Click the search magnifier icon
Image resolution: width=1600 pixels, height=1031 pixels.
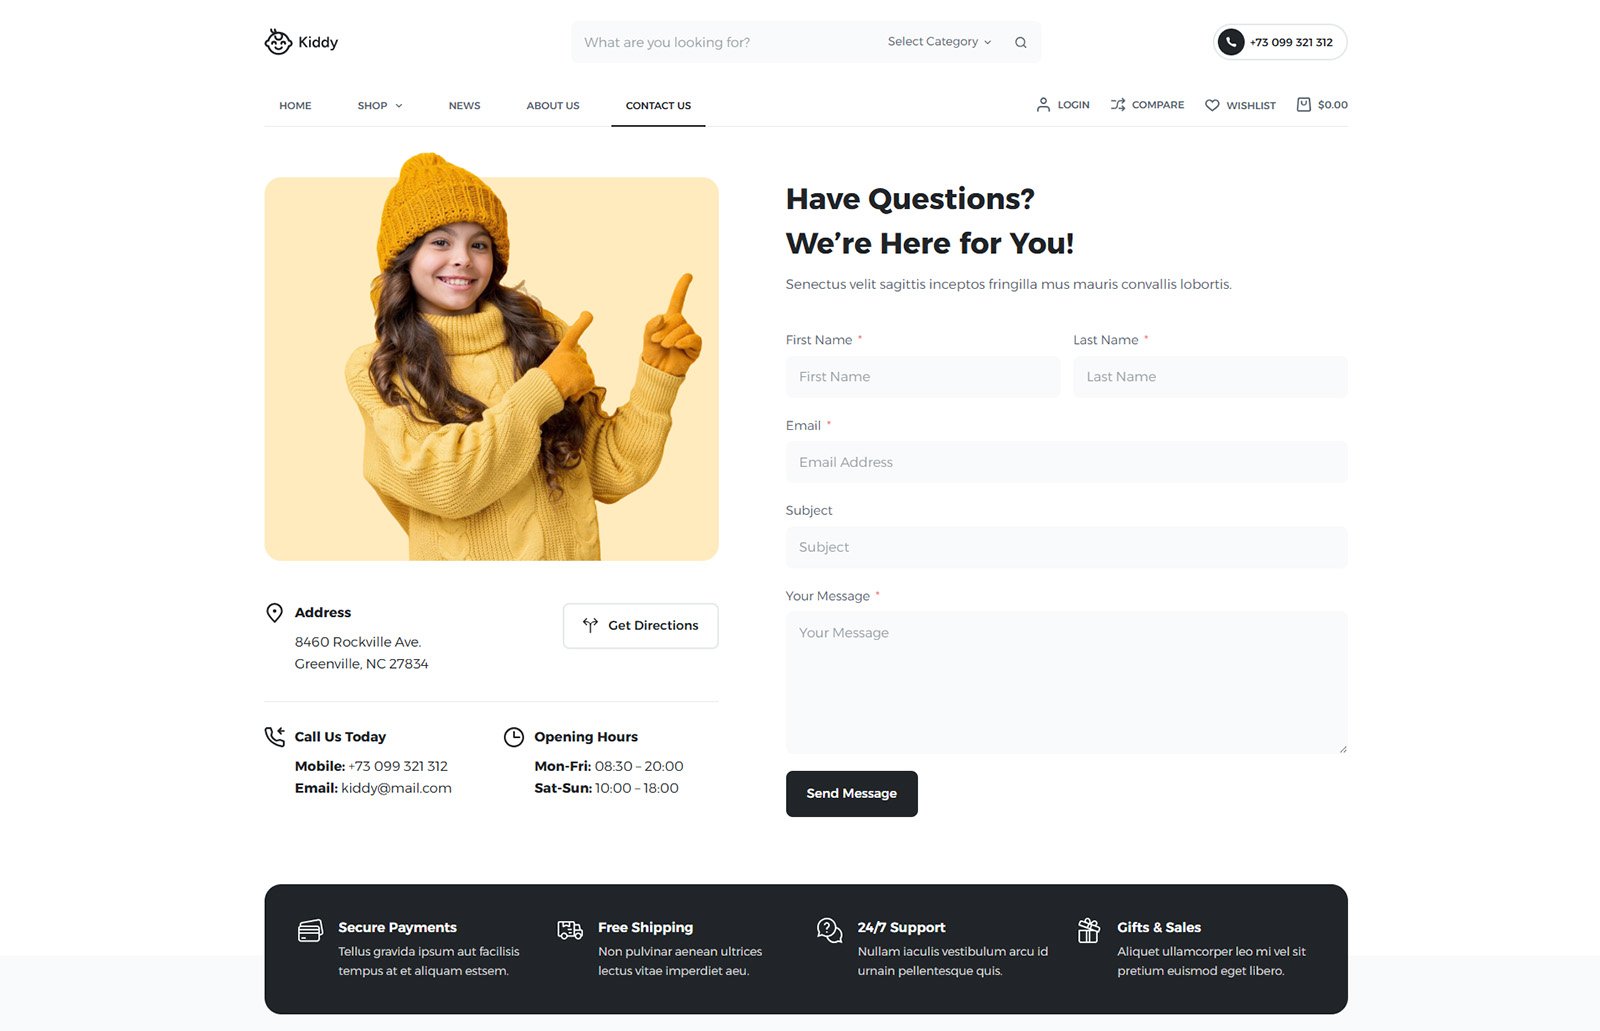1020,42
